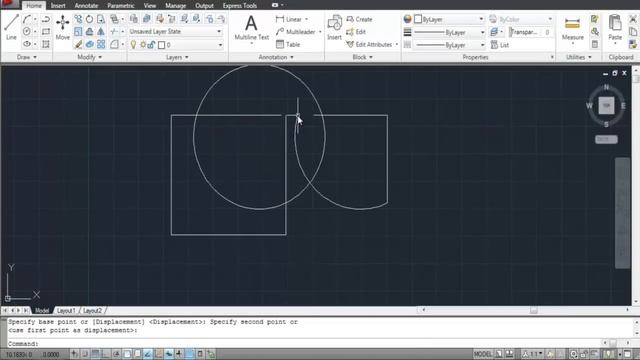Viewport: 640px width, 360px height.
Task: Switch to the Layout1 tab
Action: tap(66, 311)
